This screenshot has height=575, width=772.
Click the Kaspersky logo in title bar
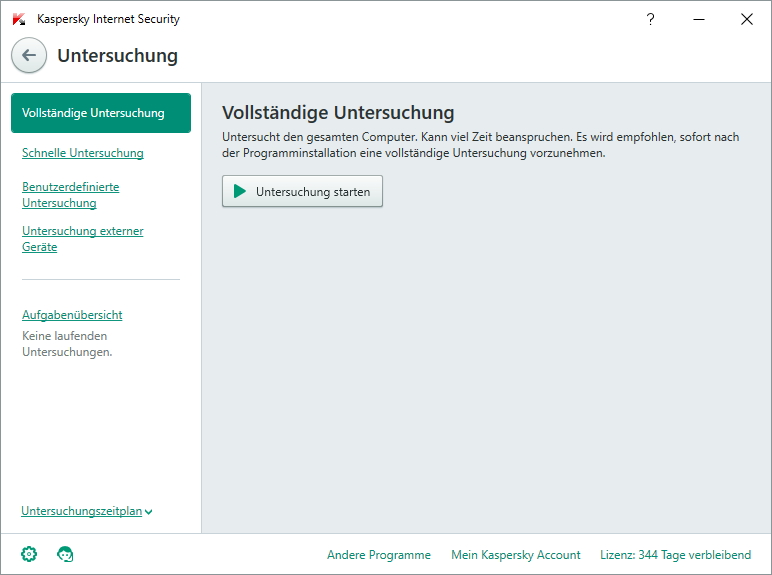pyautogui.click(x=19, y=19)
